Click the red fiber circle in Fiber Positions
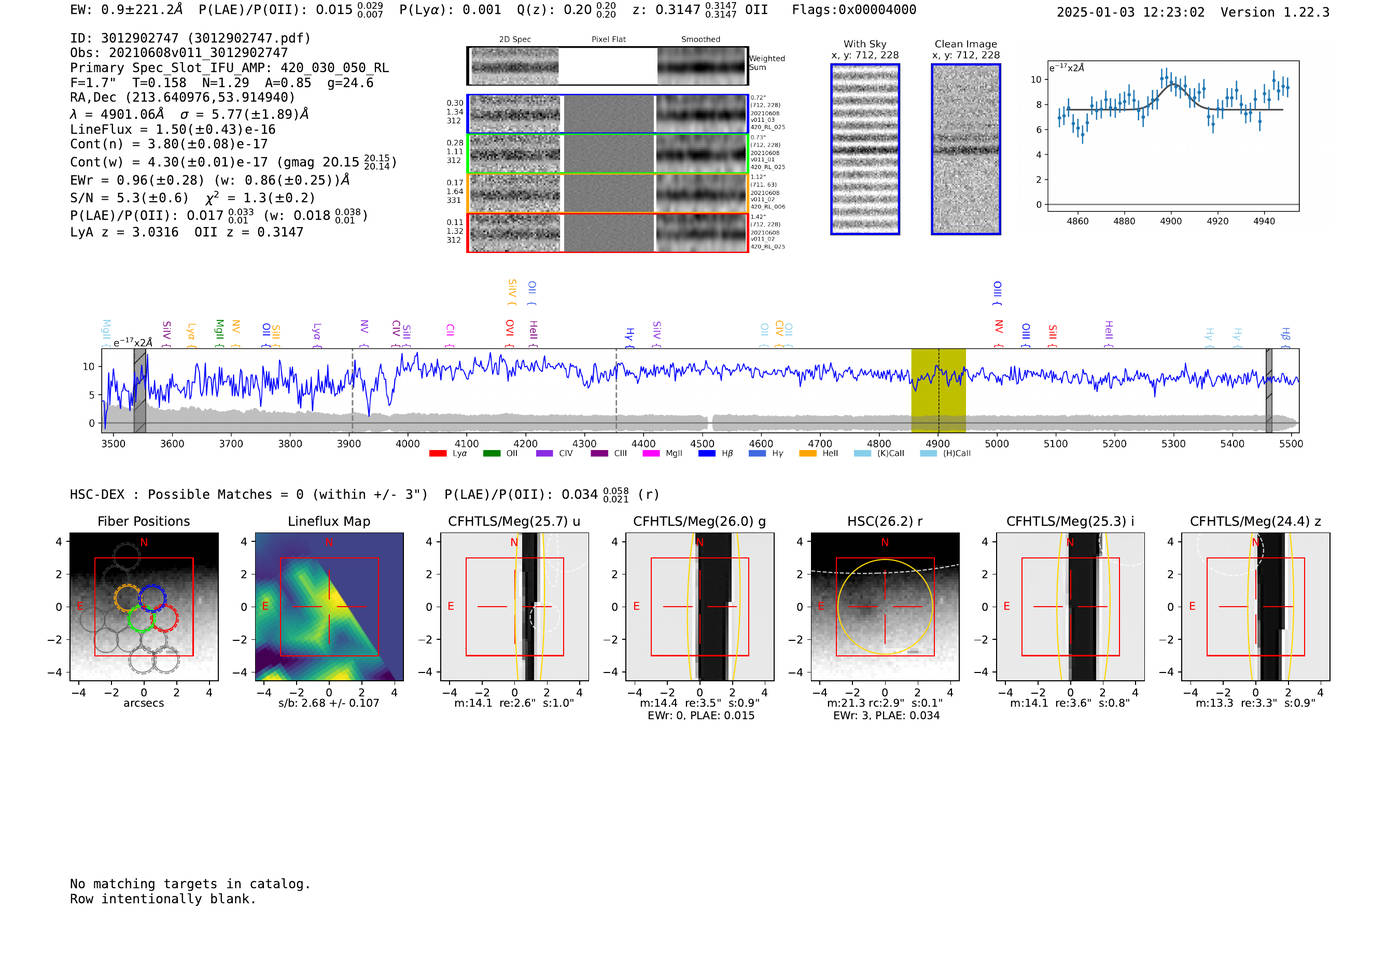The width and height of the screenshot is (1400, 953). [164, 618]
